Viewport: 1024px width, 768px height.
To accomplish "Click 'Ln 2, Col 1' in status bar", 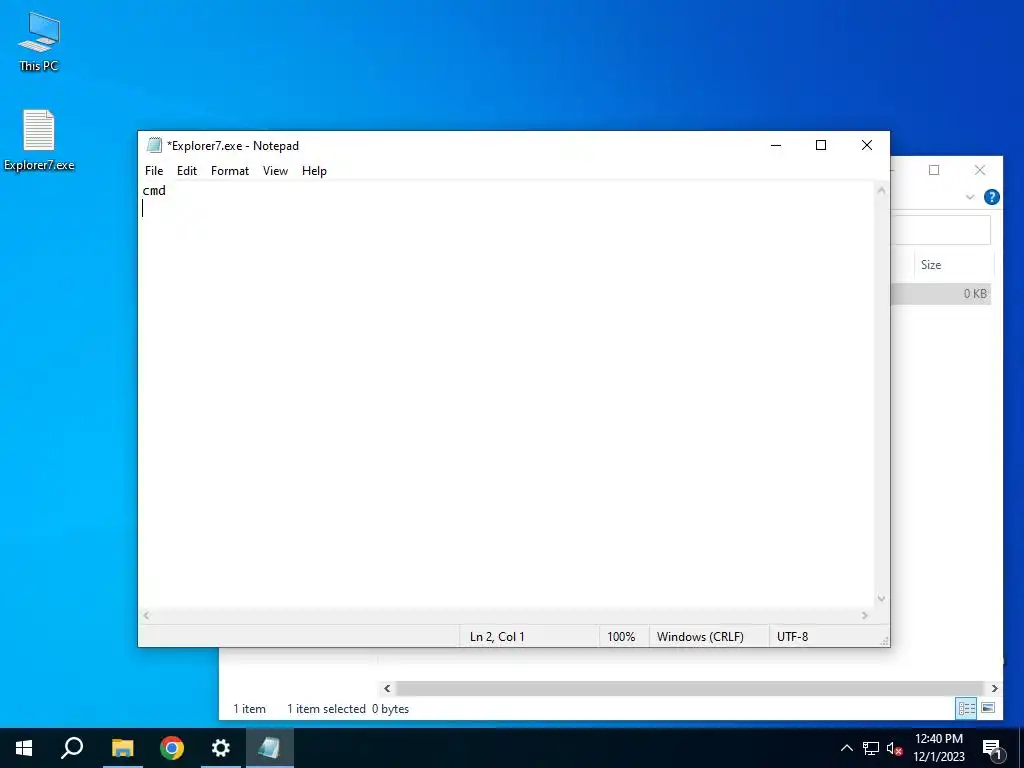I will tap(497, 636).
